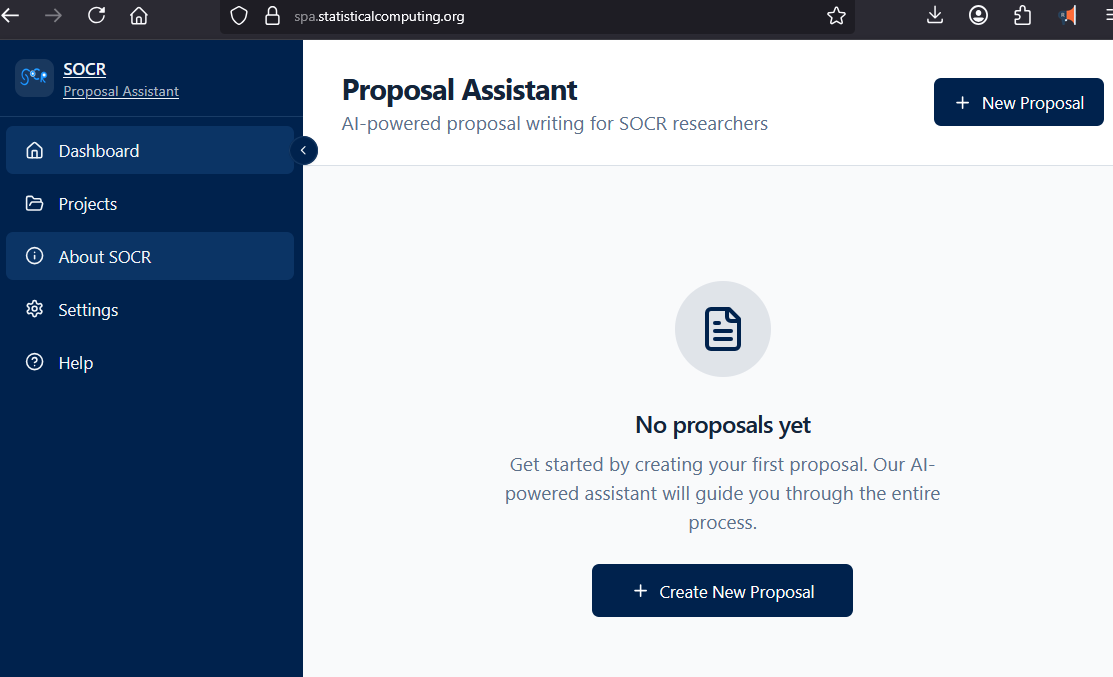Open the Dashboard home icon
The width and height of the screenshot is (1113, 677).
(37, 150)
